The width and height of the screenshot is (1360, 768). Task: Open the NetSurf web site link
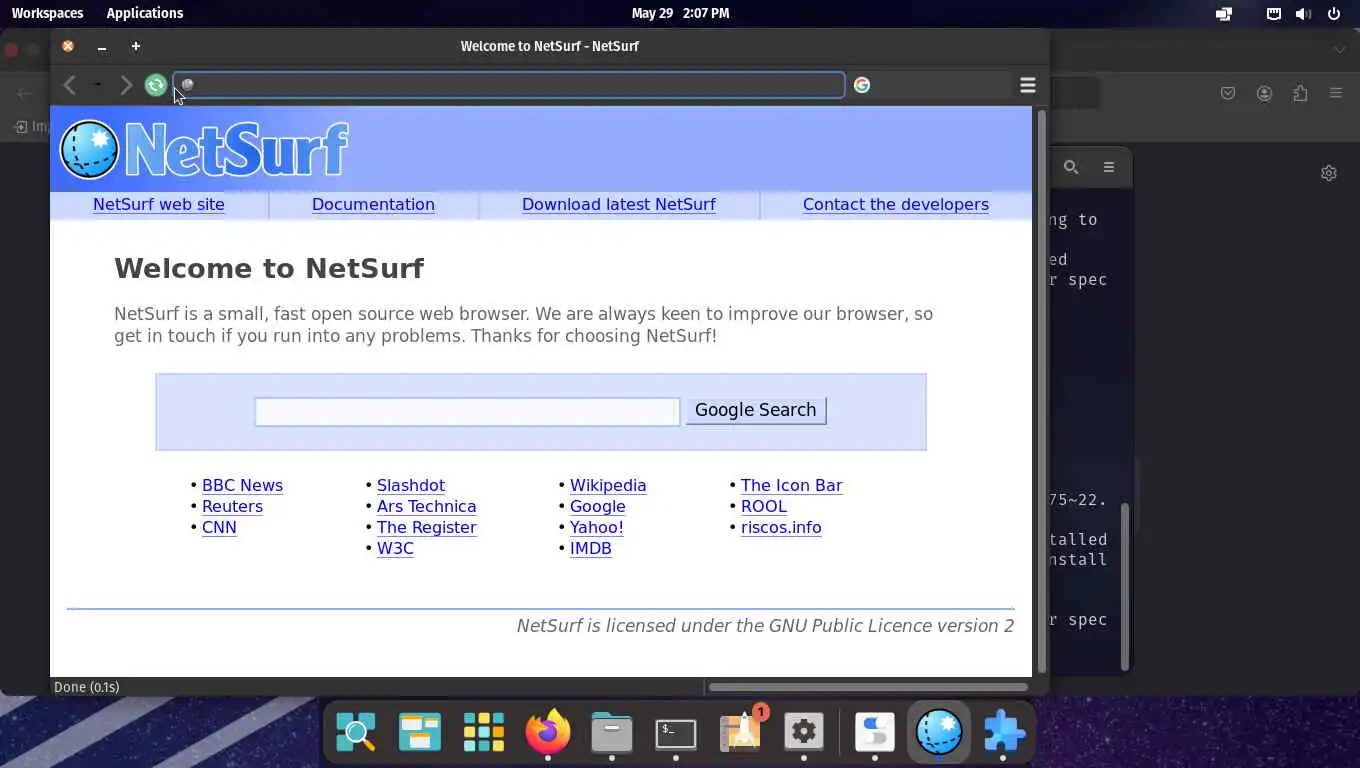click(159, 204)
